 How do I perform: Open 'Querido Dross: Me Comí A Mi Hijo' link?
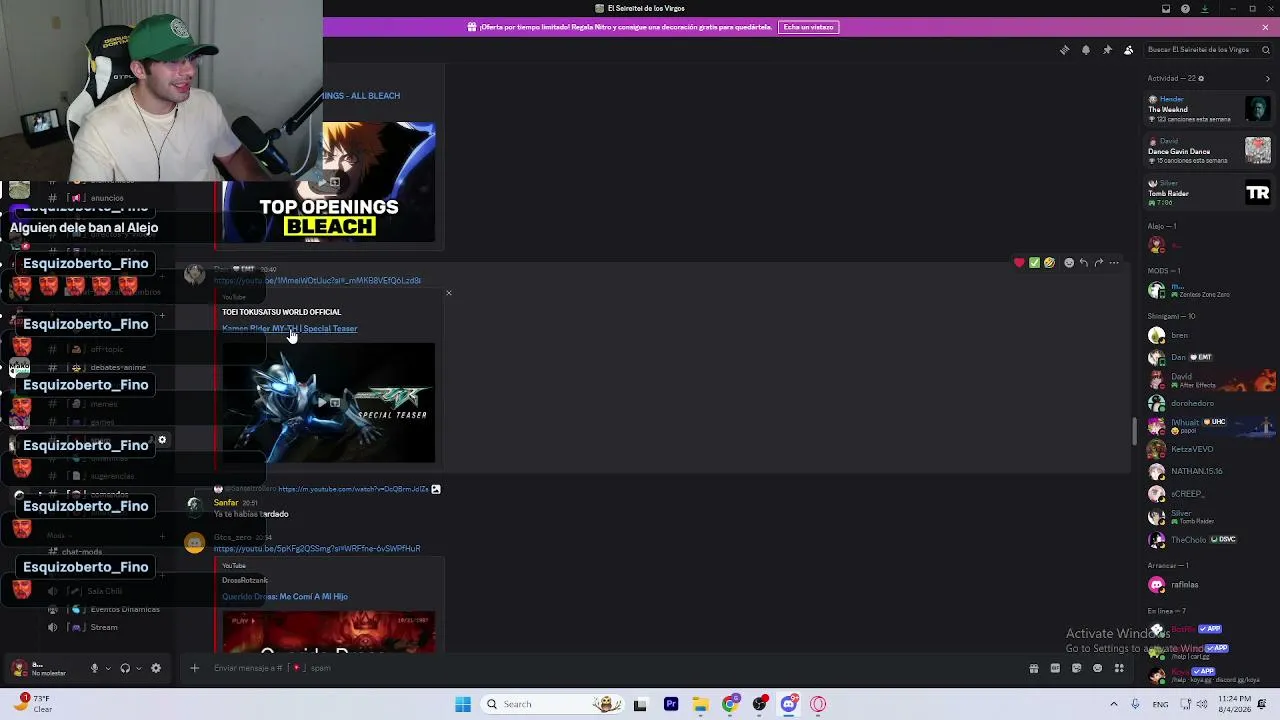point(285,596)
